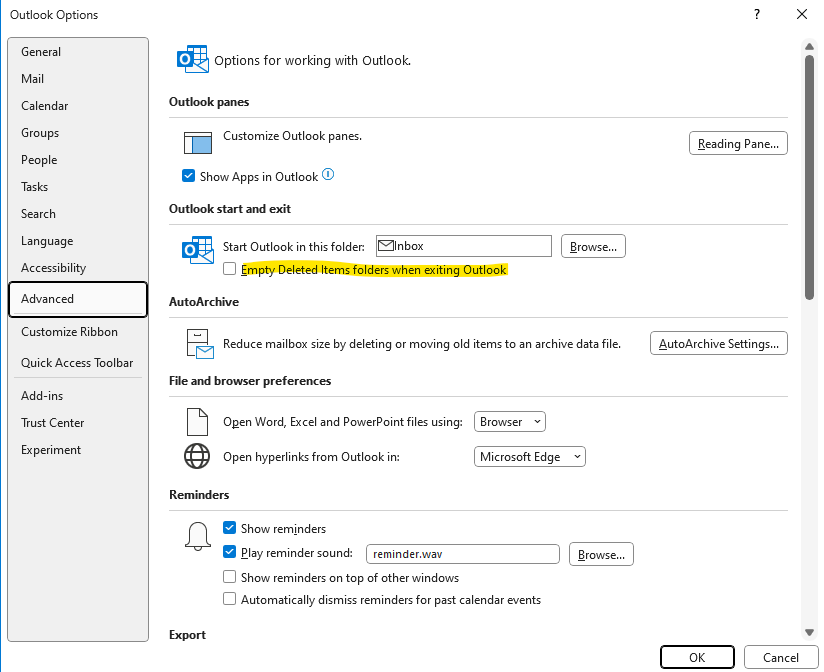The width and height of the screenshot is (824, 672).
Task: Go to Quick Access Toolbar options
Action: (x=78, y=363)
